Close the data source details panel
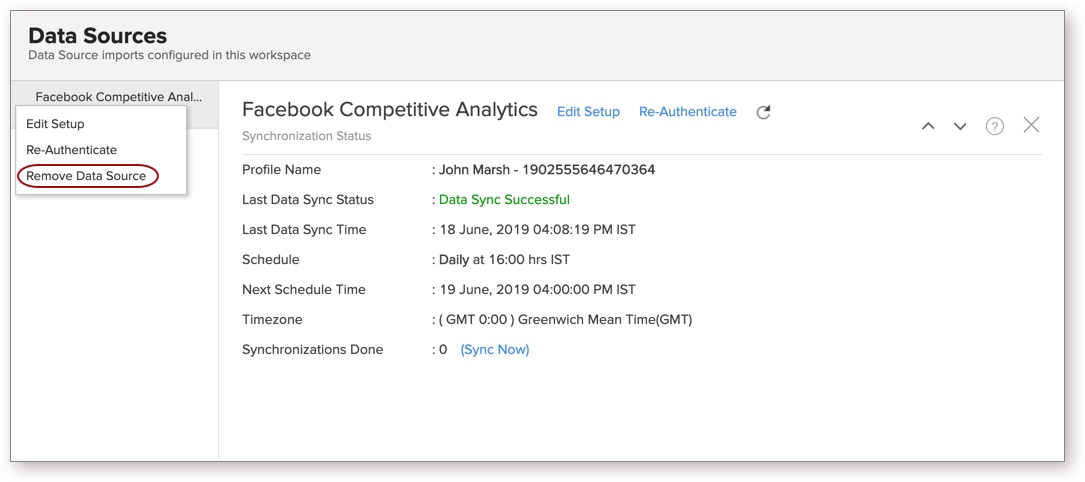 click(x=1031, y=125)
